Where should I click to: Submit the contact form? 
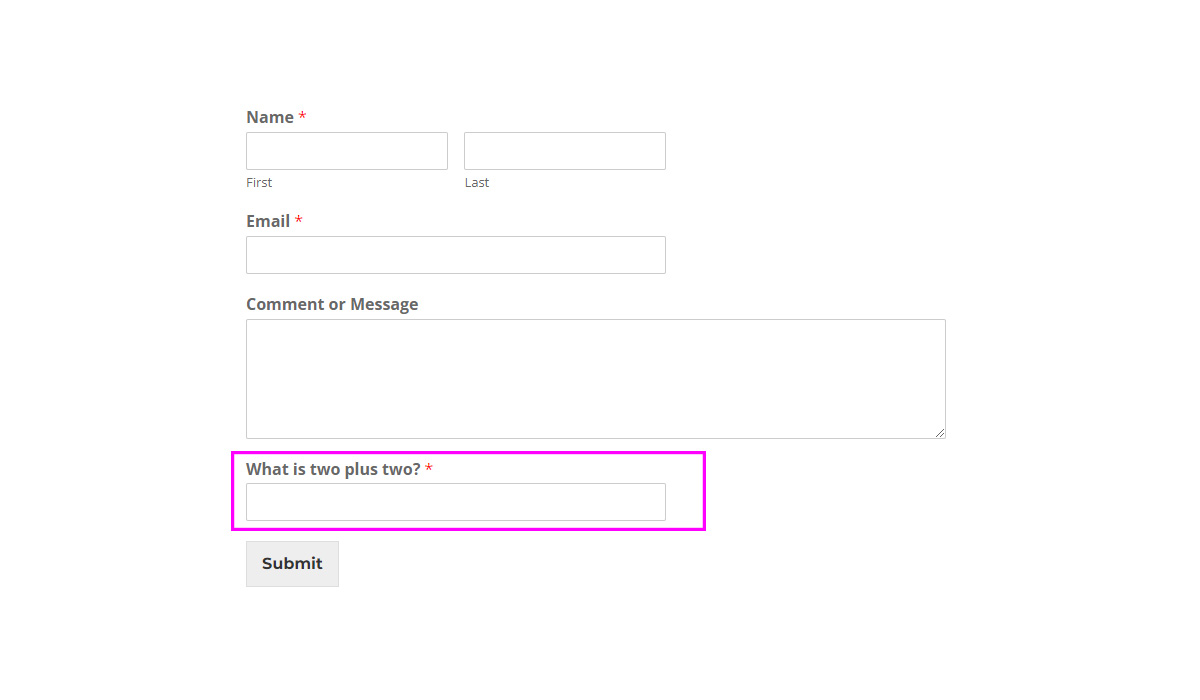click(x=292, y=564)
